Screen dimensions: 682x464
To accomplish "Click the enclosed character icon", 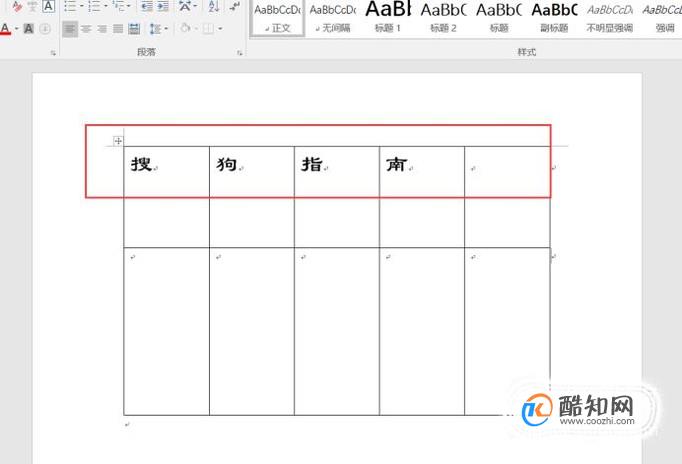I will click(45, 29).
